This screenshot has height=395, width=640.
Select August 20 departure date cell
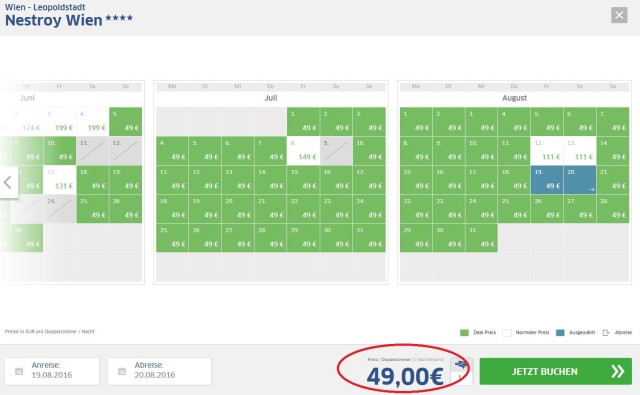[580, 180]
